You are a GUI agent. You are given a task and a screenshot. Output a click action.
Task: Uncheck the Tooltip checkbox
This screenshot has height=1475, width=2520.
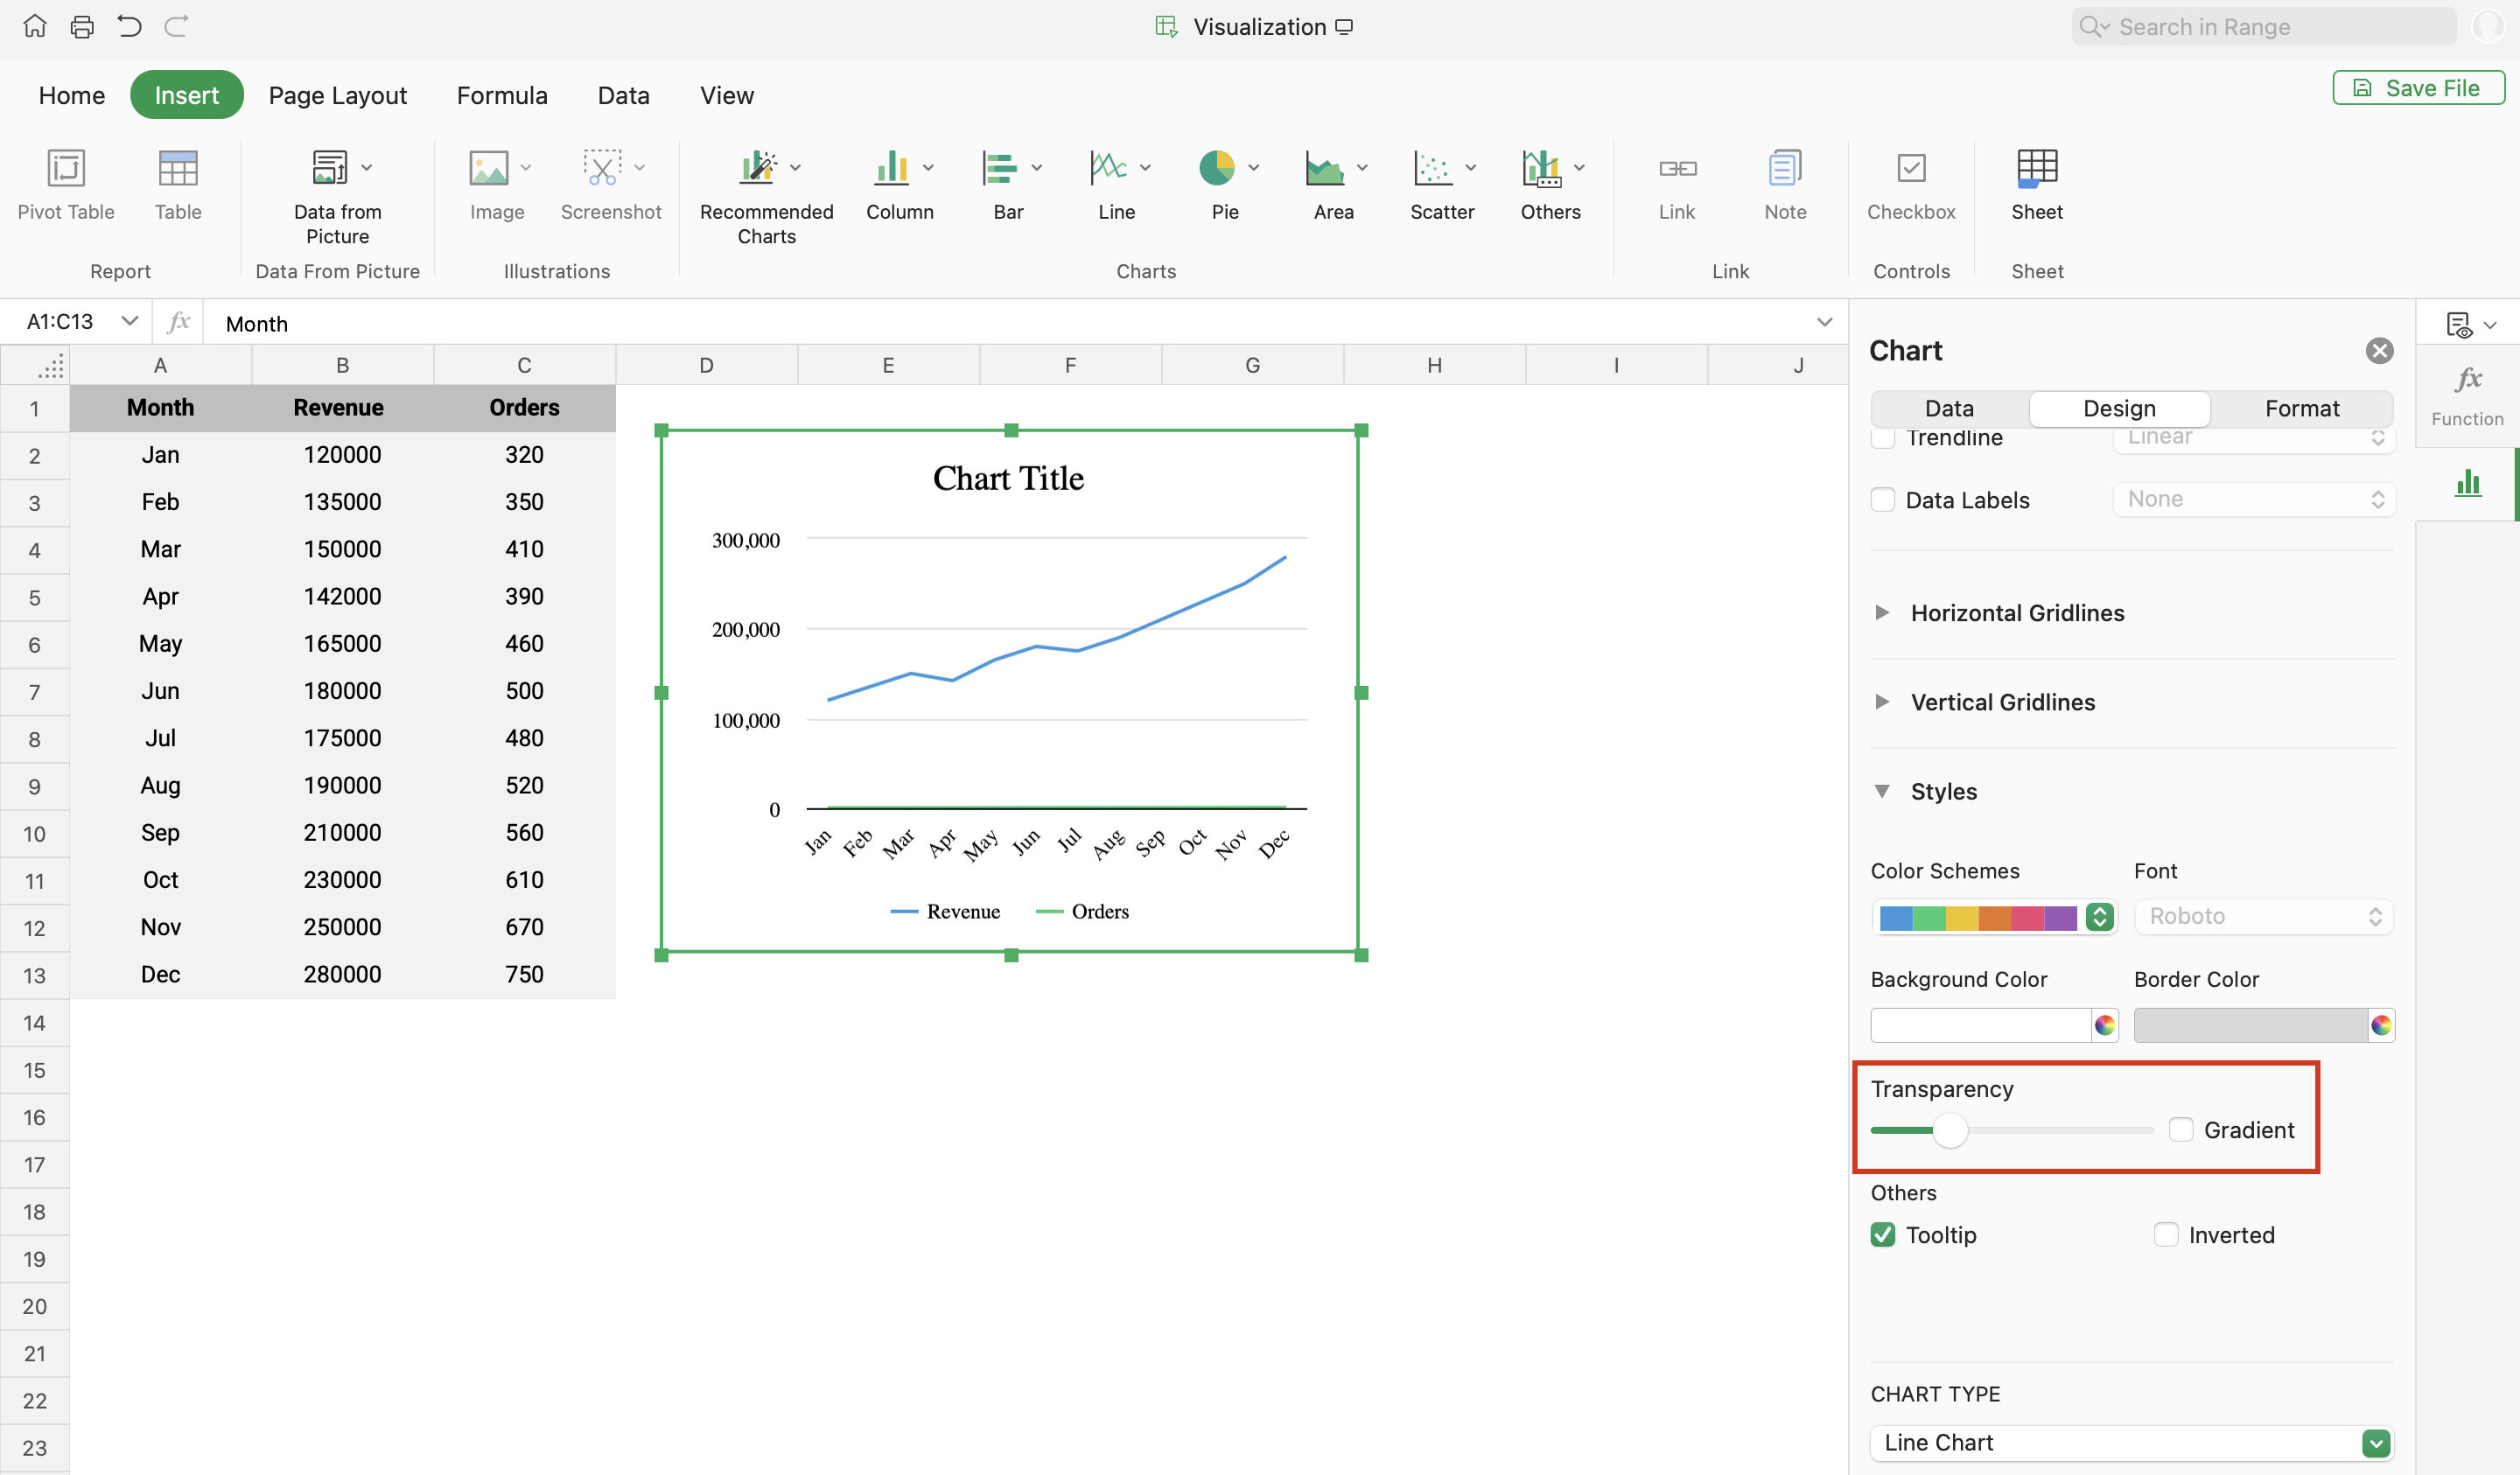click(x=1883, y=1235)
